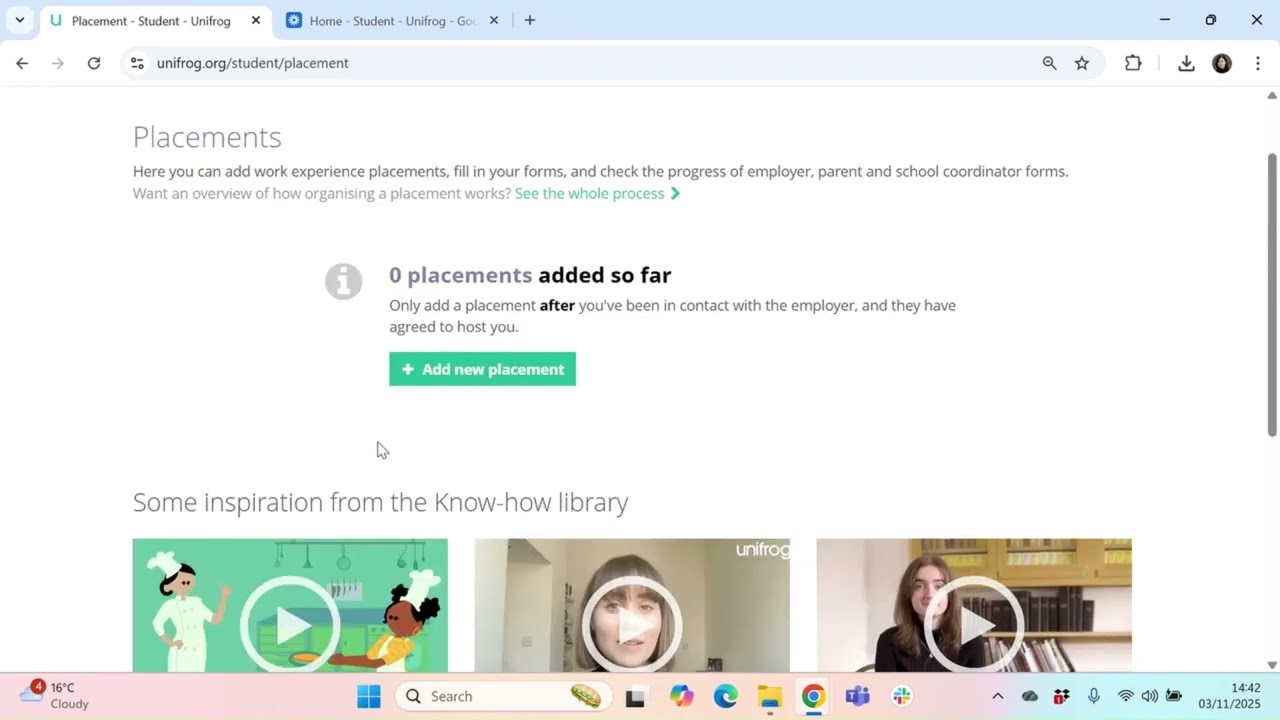
Task: Play the Unifrog video with blonde woman
Action: point(632,606)
